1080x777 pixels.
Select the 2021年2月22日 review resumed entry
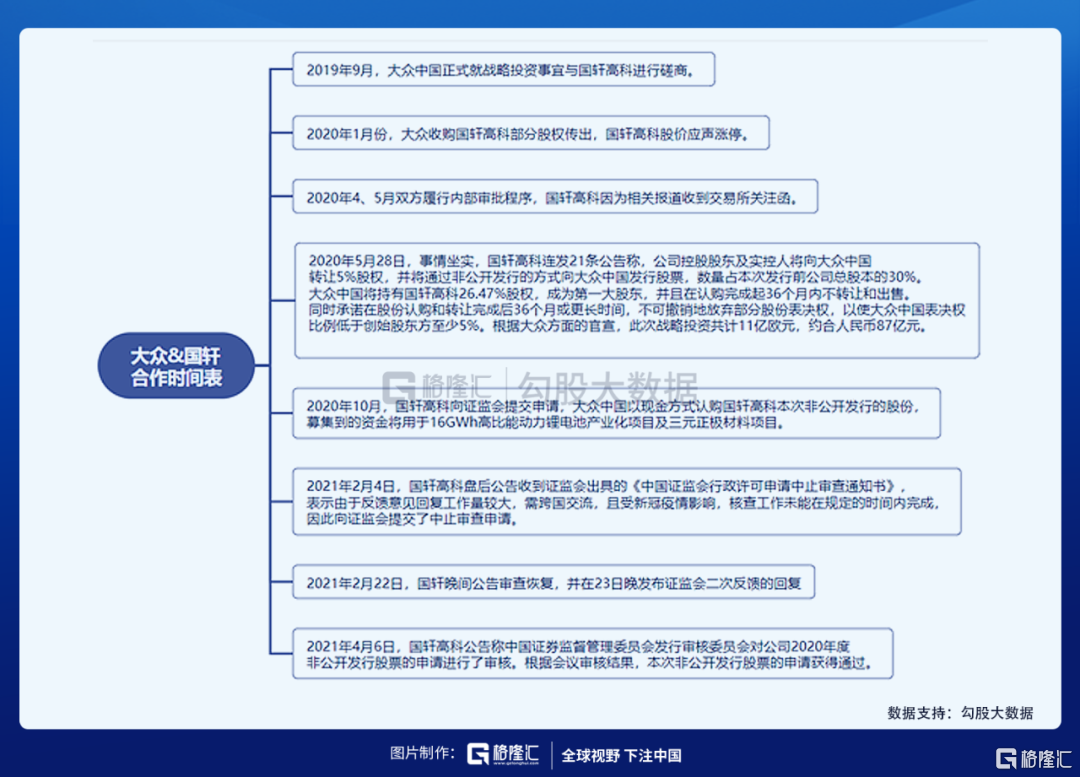[x=553, y=582]
